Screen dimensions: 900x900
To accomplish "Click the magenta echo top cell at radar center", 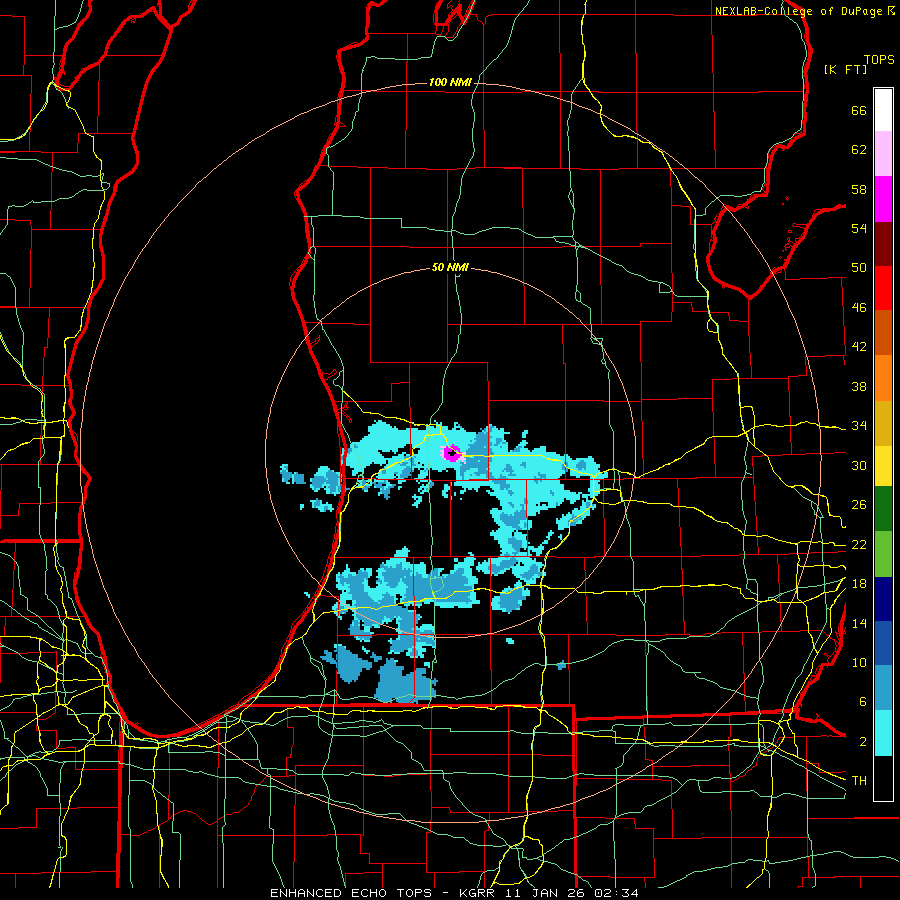I will [x=452, y=452].
